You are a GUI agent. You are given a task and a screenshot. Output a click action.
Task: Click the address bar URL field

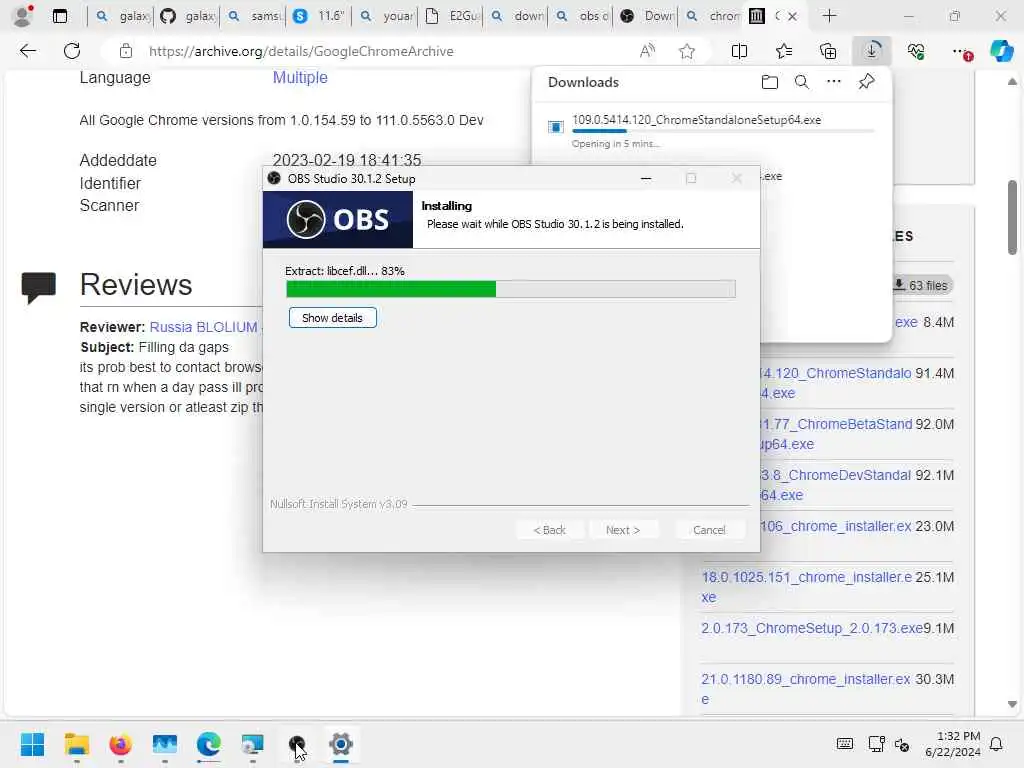301,51
